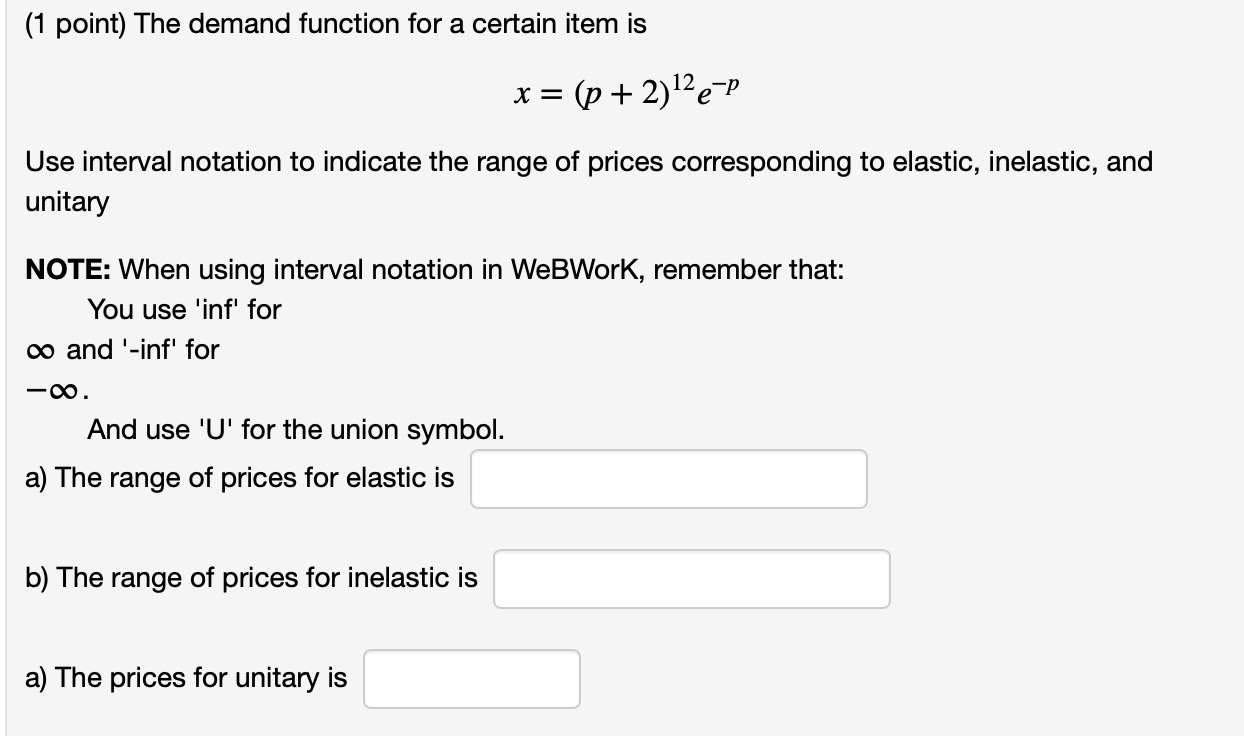
Task: Click the 'b) The range of prices for inelastic' label
Action: [250, 578]
